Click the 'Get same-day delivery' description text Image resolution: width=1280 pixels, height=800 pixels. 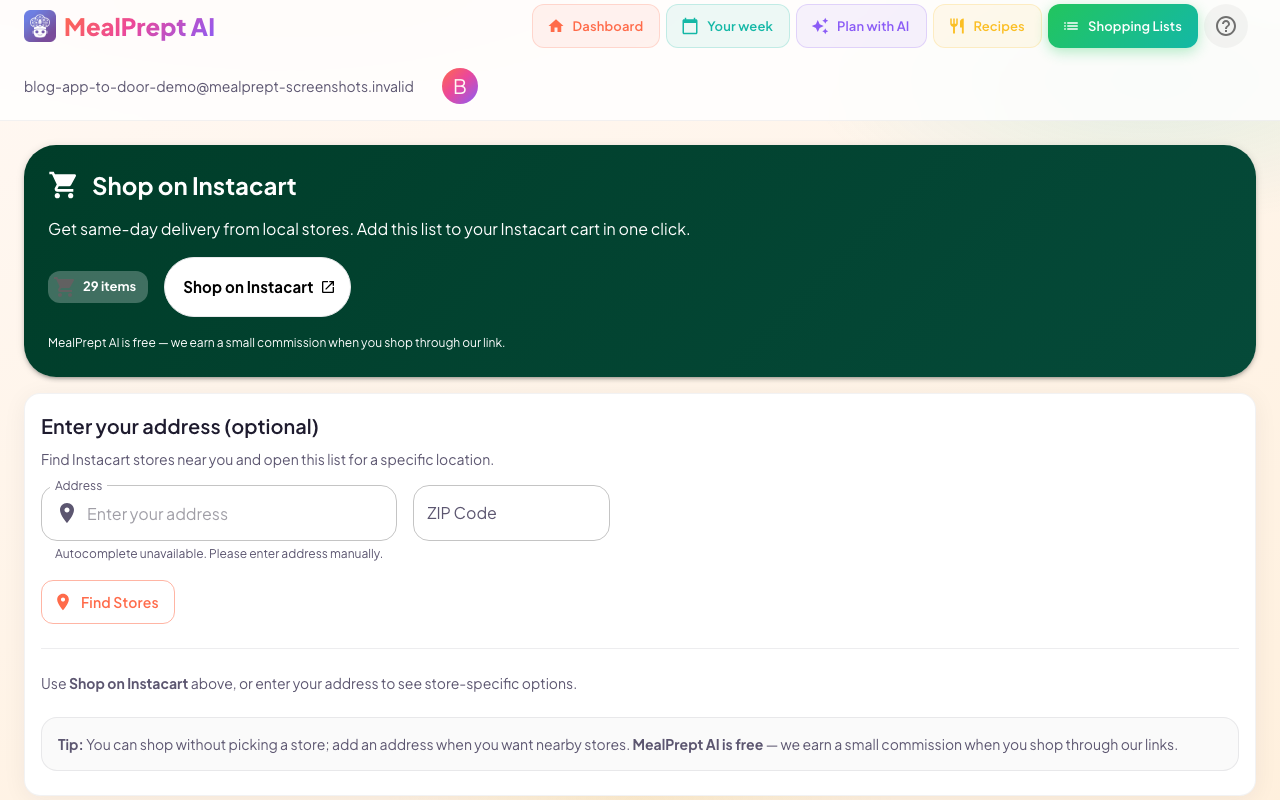(369, 229)
